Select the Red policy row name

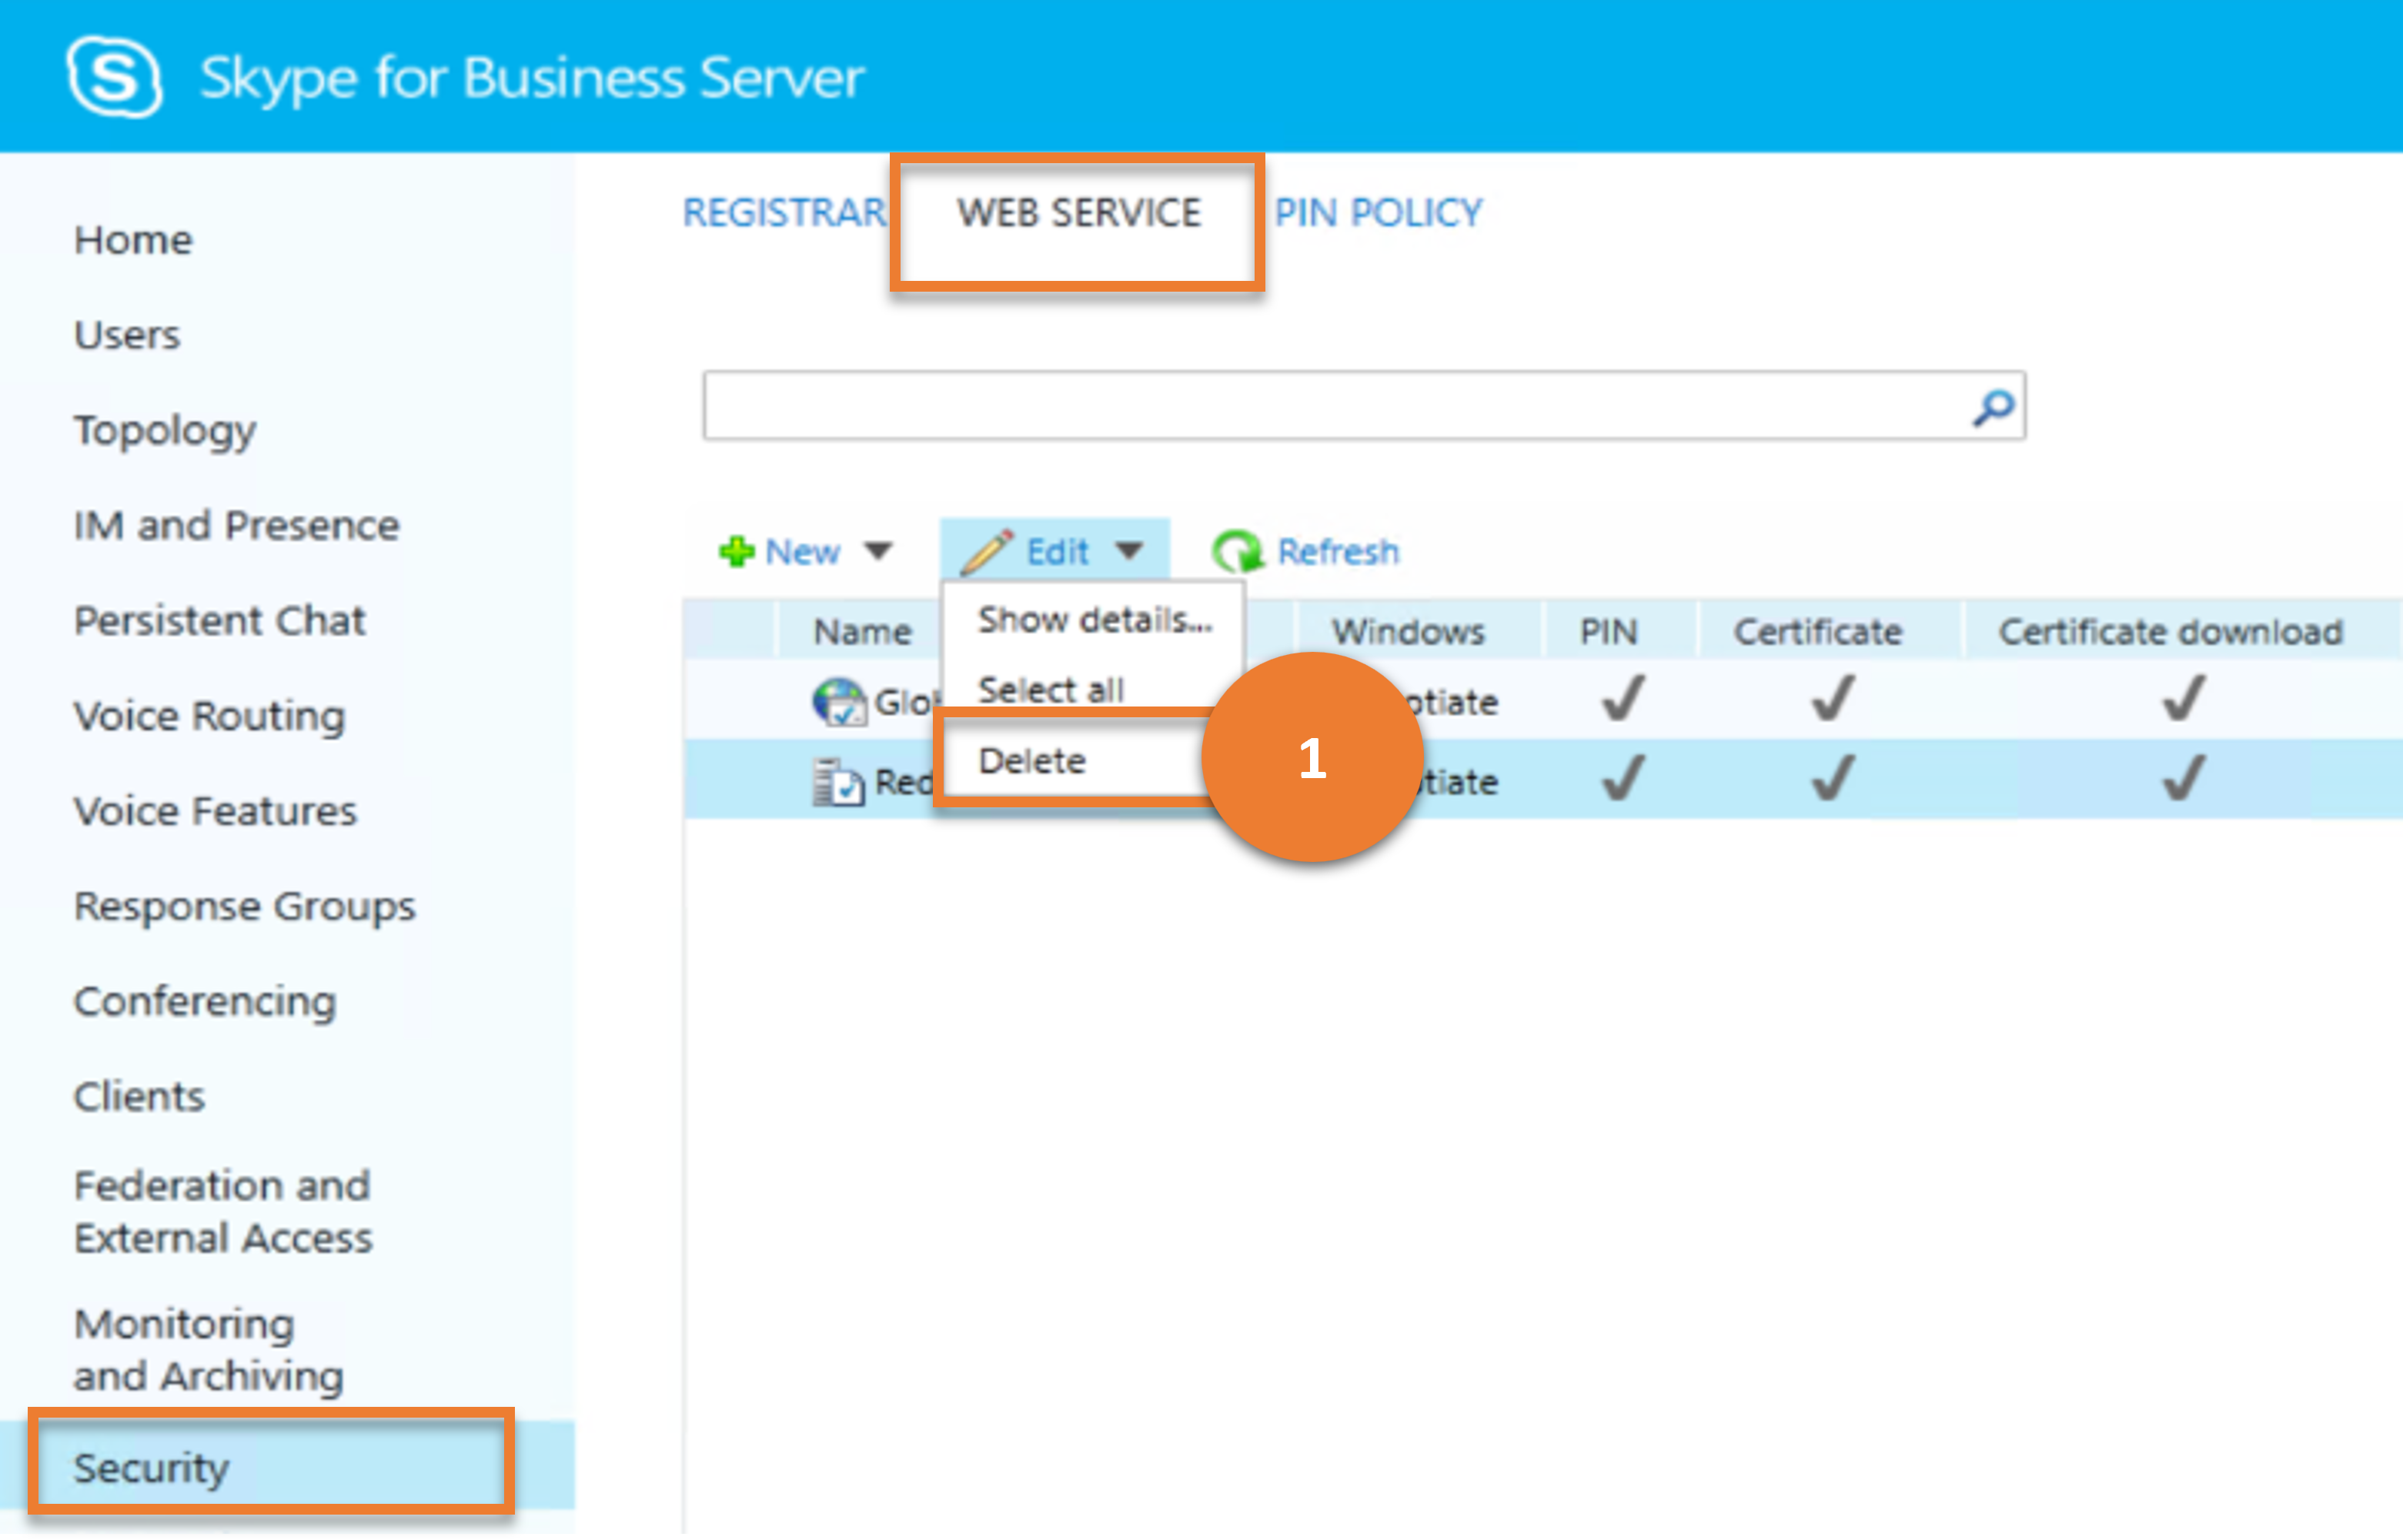[905, 782]
